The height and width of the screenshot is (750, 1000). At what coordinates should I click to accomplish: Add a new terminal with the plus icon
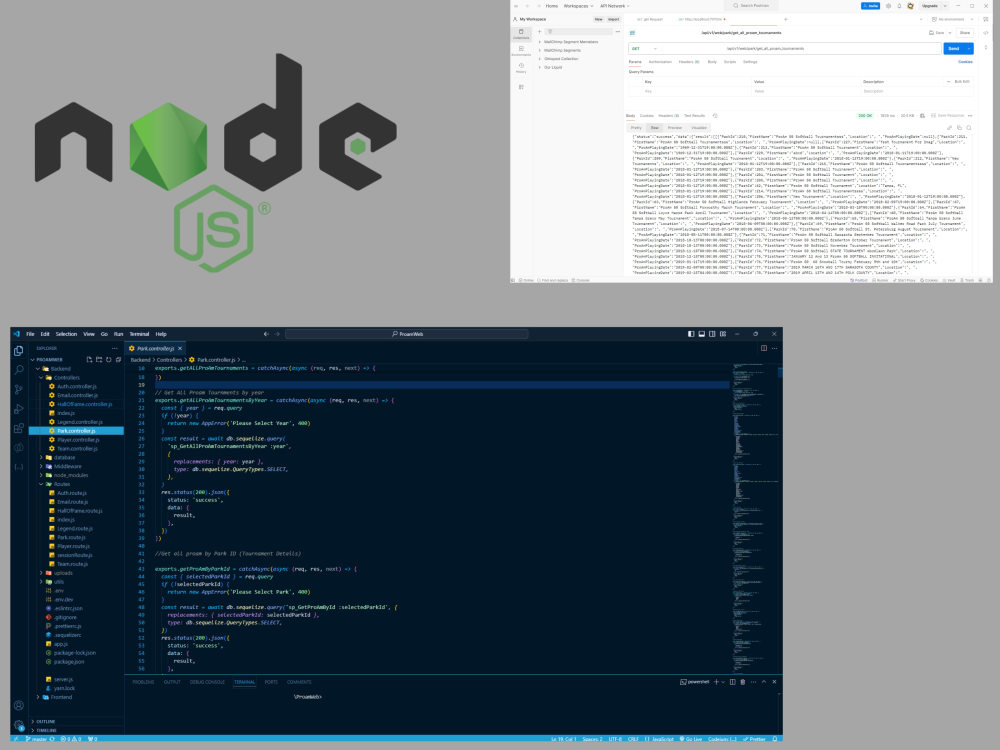click(716, 682)
